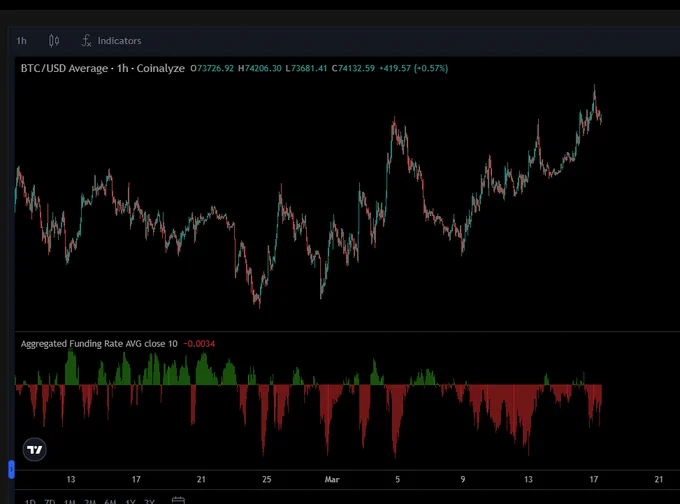Click the fx indicators function icon

pyautogui.click(x=86, y=41)
